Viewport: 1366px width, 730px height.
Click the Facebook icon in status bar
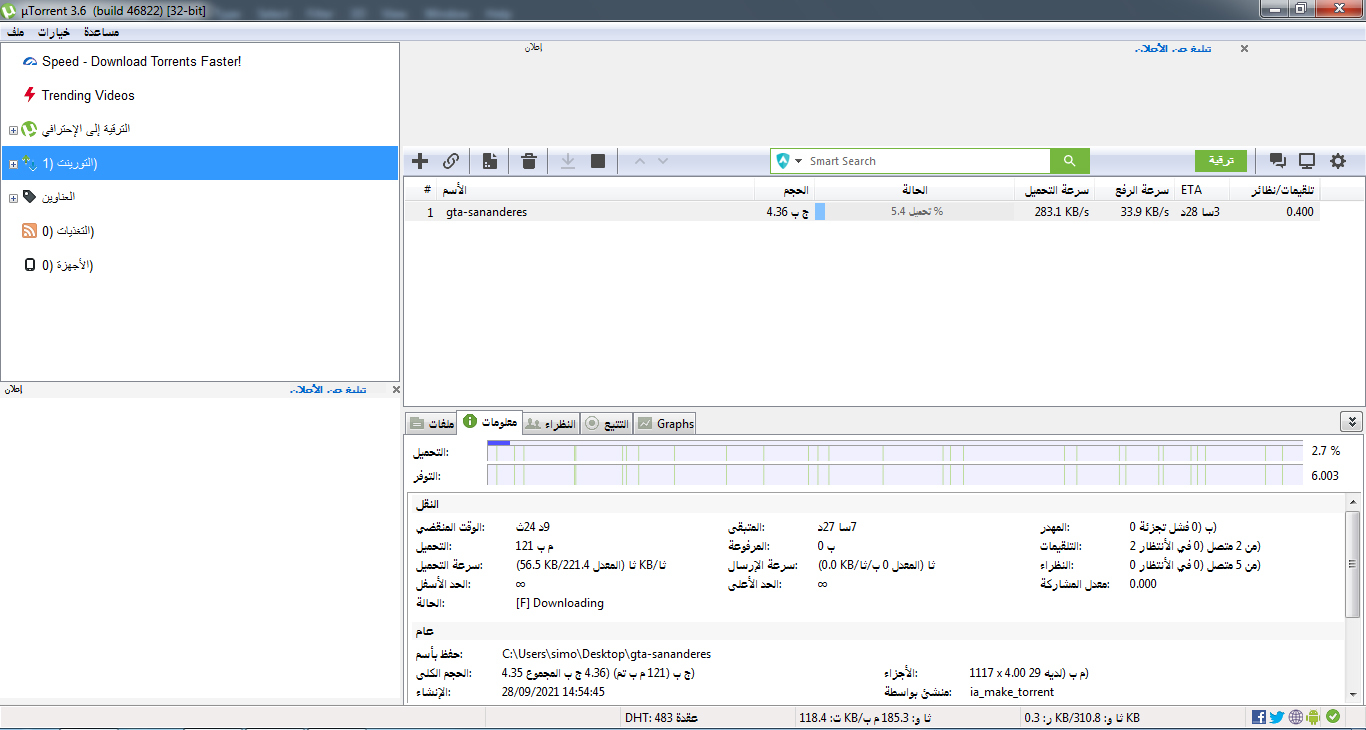point(1259,717)
